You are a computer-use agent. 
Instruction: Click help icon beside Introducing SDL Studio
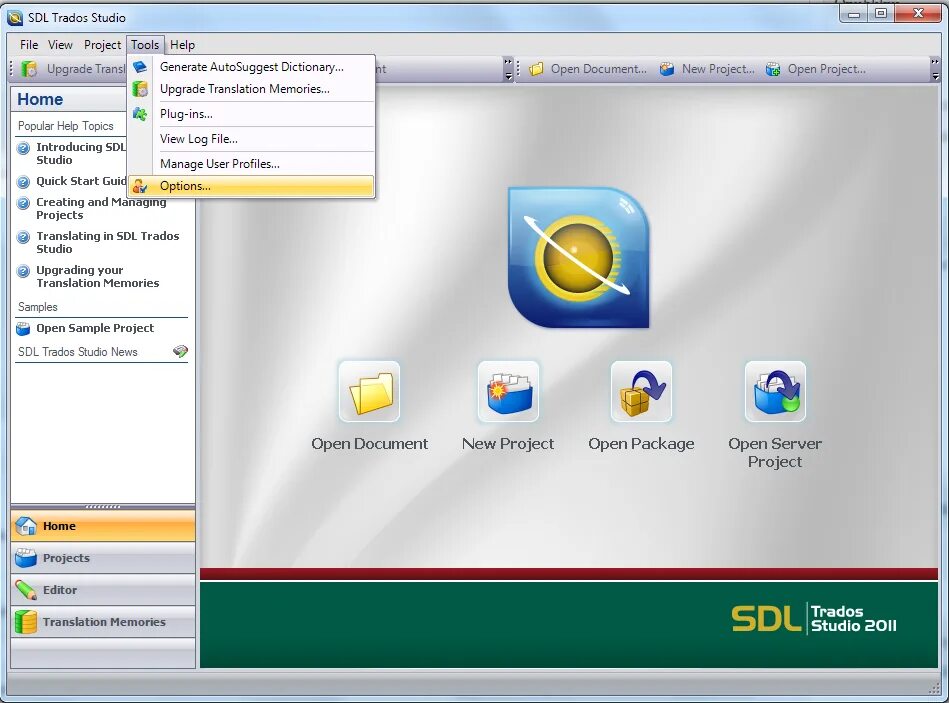pyautogui.click(x=23, y=148)
